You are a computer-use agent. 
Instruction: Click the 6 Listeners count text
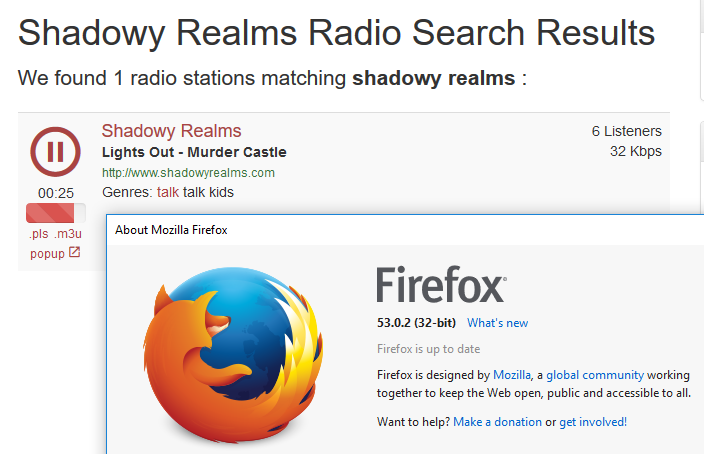pos(626,131)
